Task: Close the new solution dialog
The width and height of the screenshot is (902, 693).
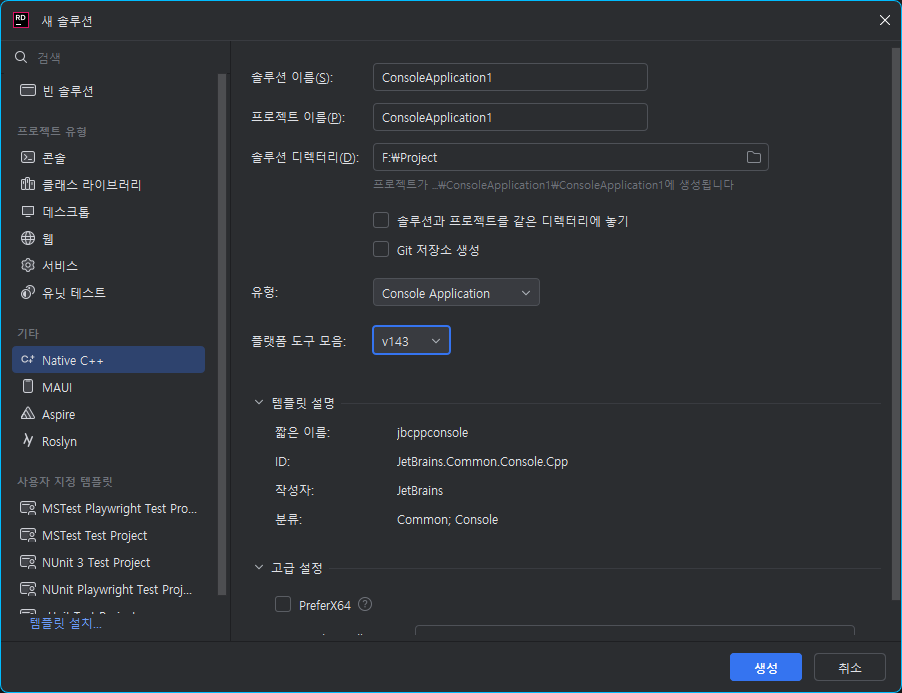Action: [885, 20]
